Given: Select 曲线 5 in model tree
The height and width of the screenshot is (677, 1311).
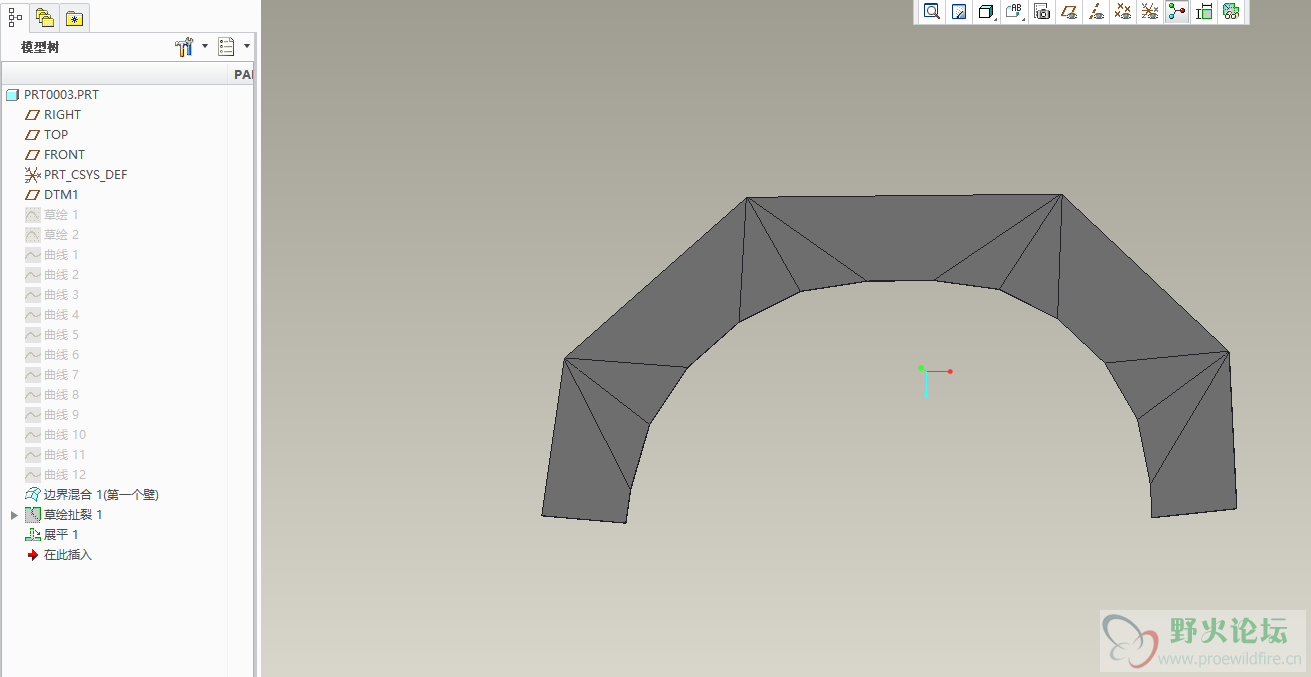Looking at the screenshot, I should 61,335.
